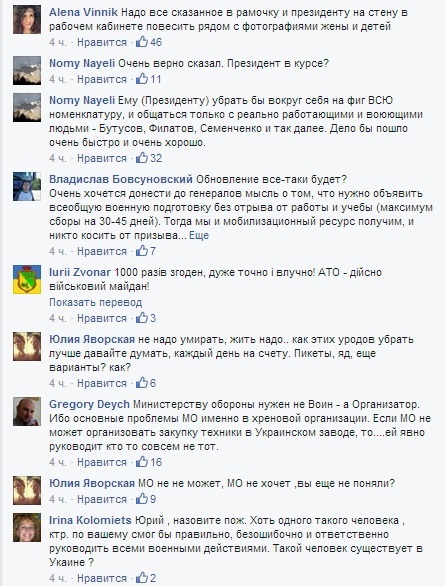445x586 pixels.
Task: Click thumbs-up icon with 46 likes
Action: [x=142, y=42]
